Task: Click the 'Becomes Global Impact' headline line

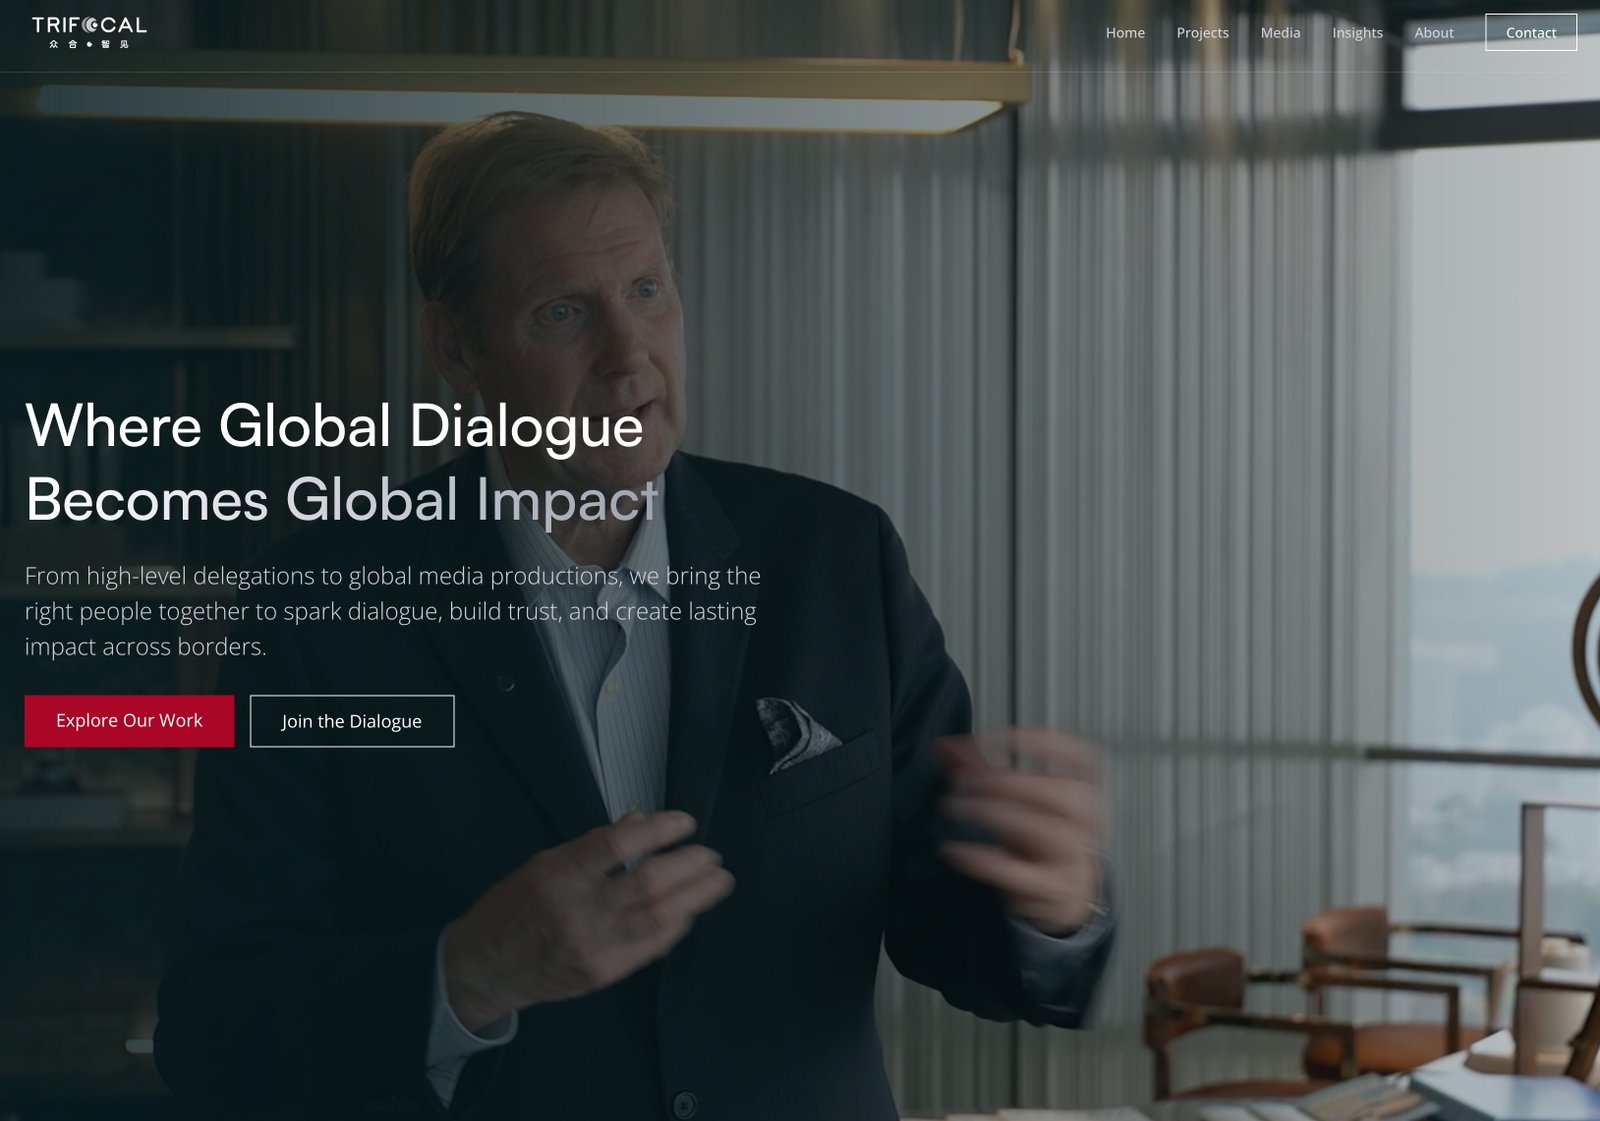Action: [x=342, y=500]
